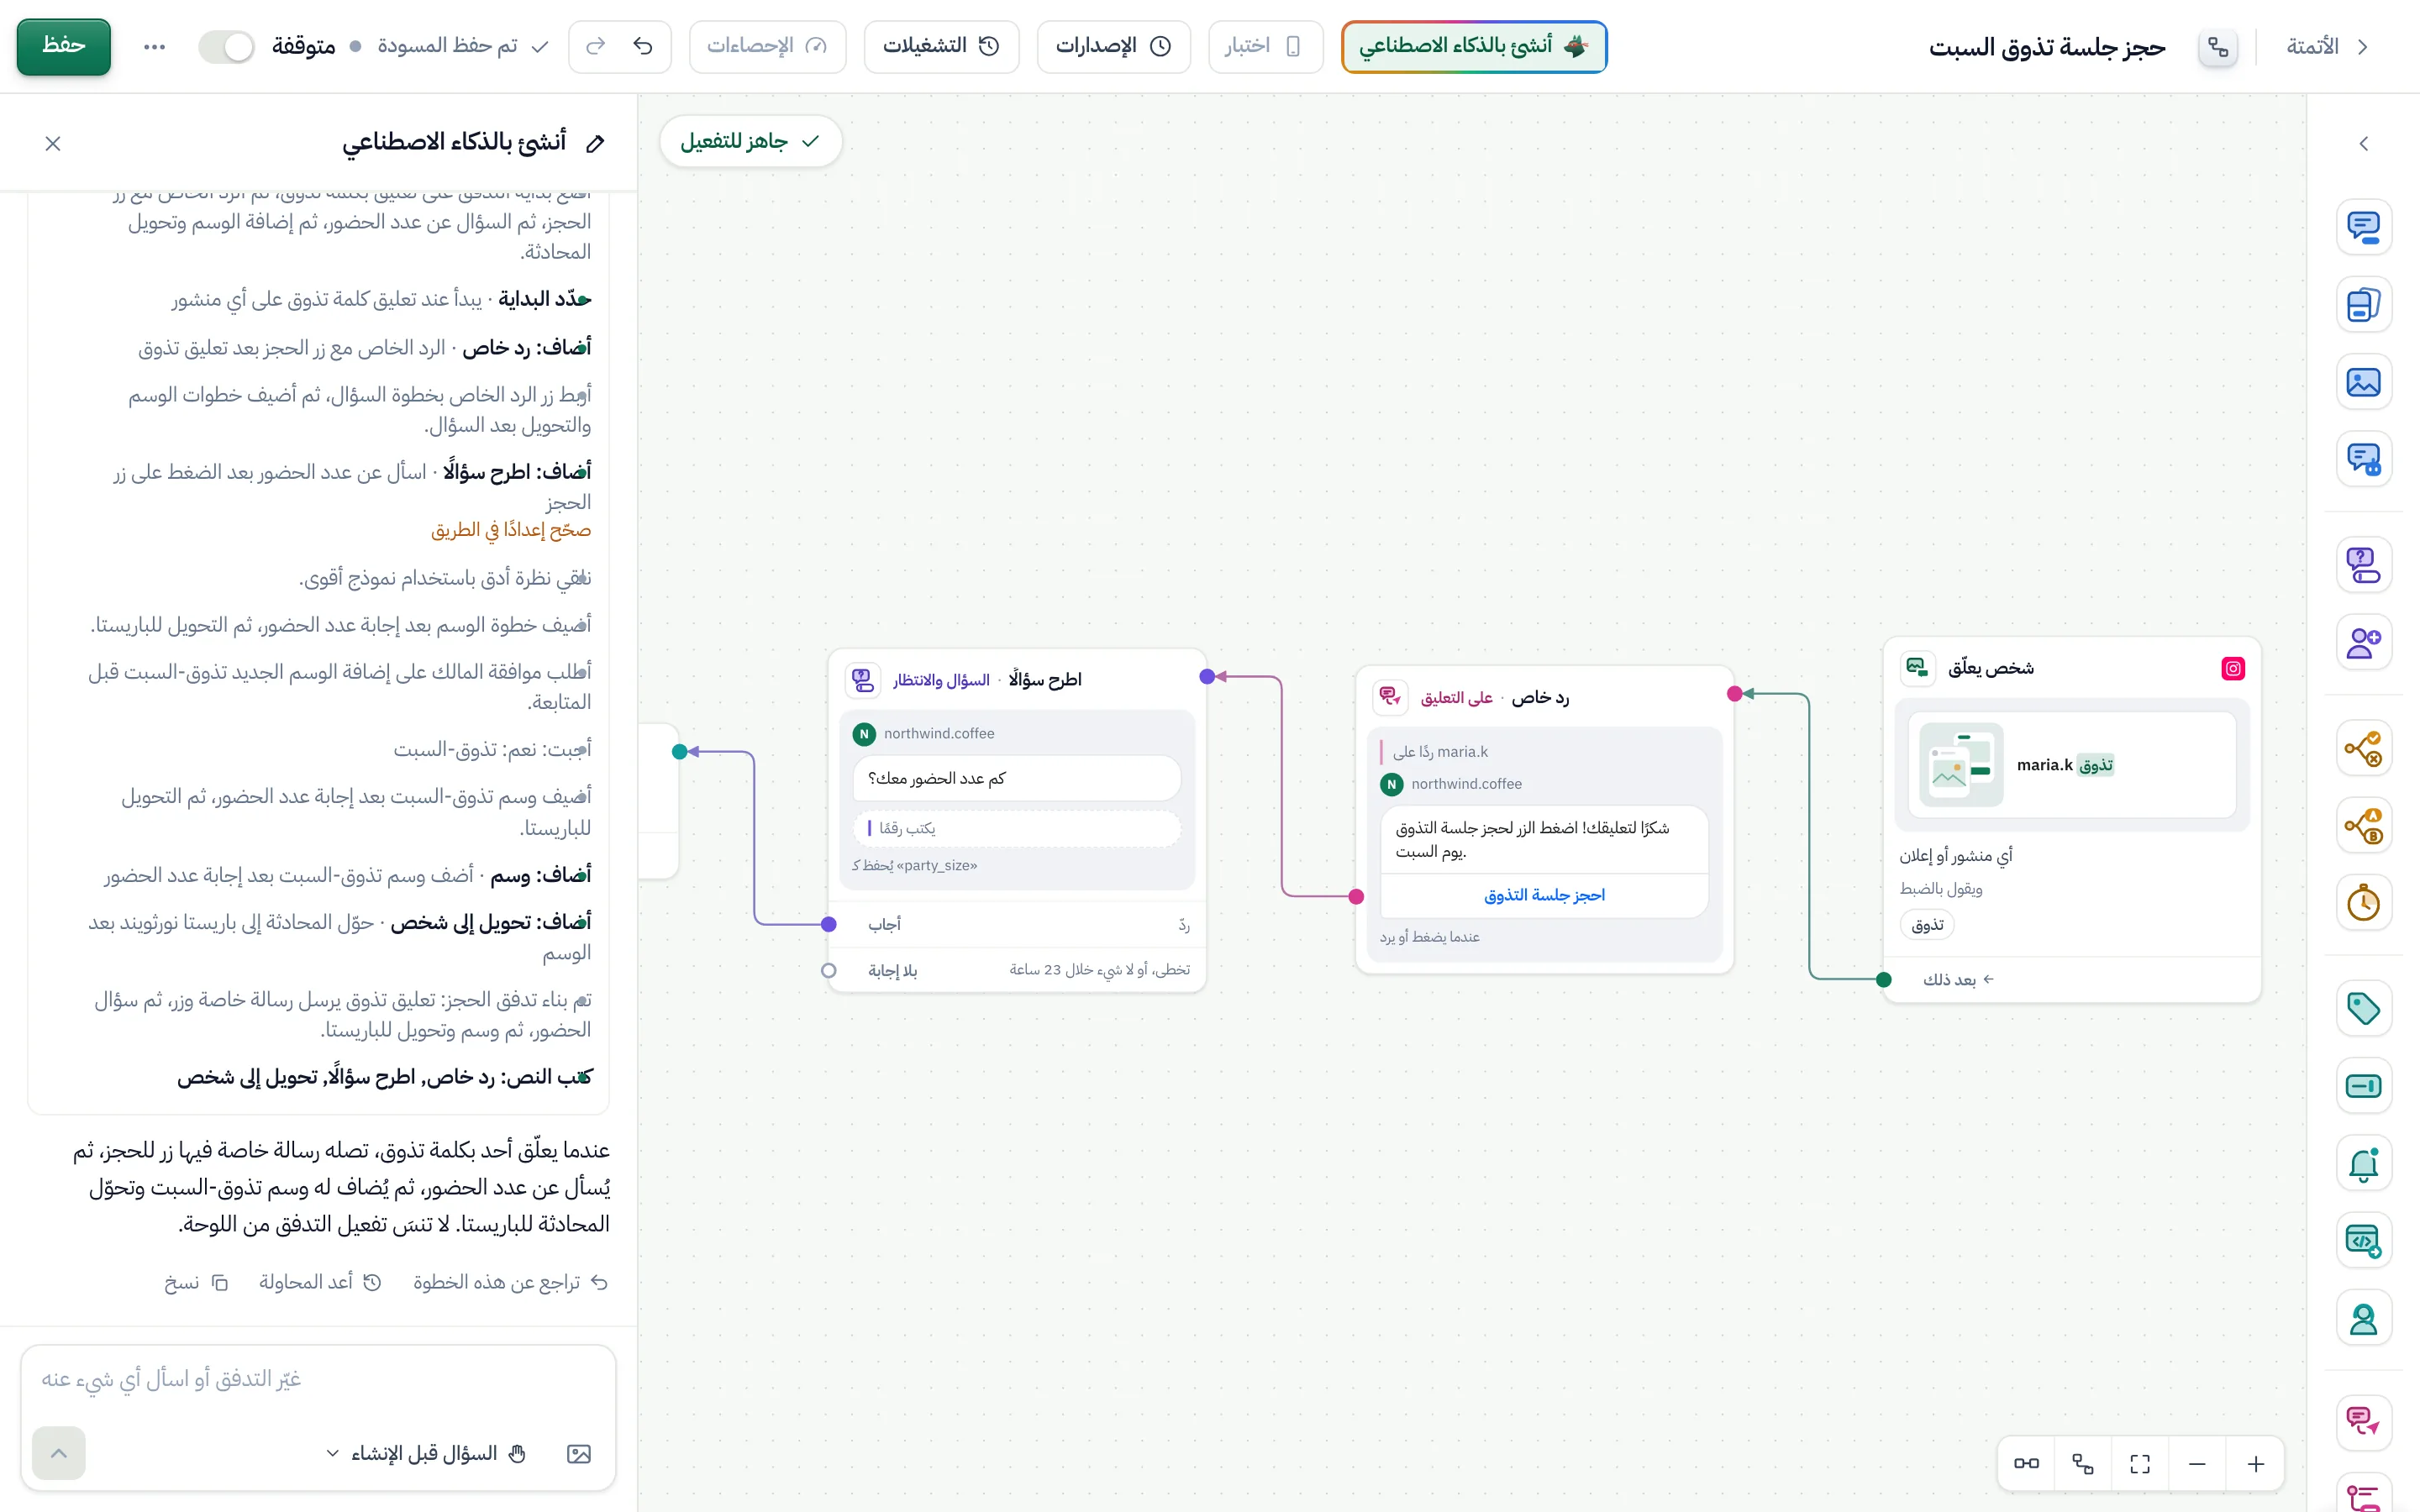Auto-arrange the flow layout

[2083, 1464]
